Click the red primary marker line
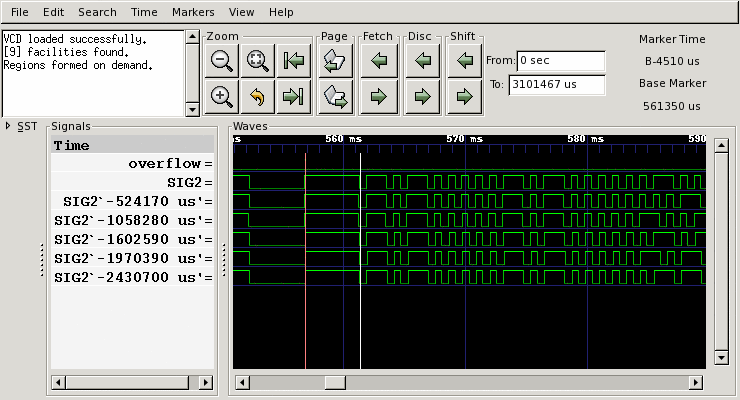 click(305, 259)
